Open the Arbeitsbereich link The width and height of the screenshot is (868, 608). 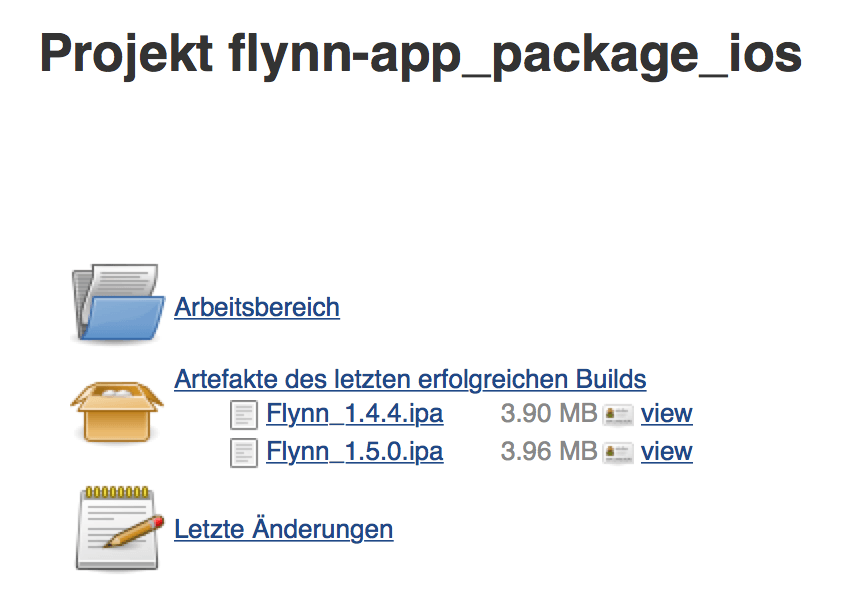[257, 307]
